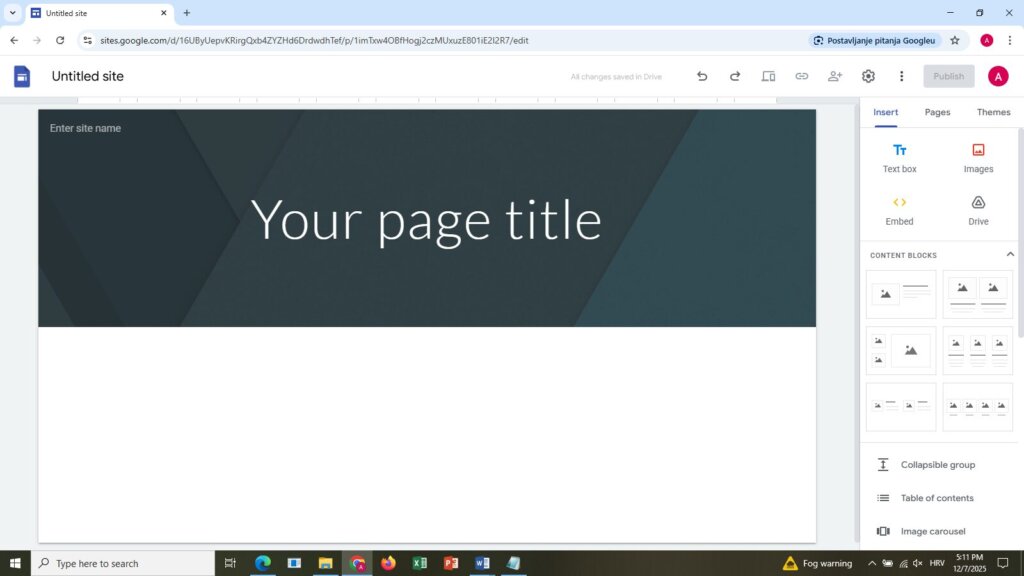Insert a file from Drive
1024x576 pixels.
coord(978,209)
